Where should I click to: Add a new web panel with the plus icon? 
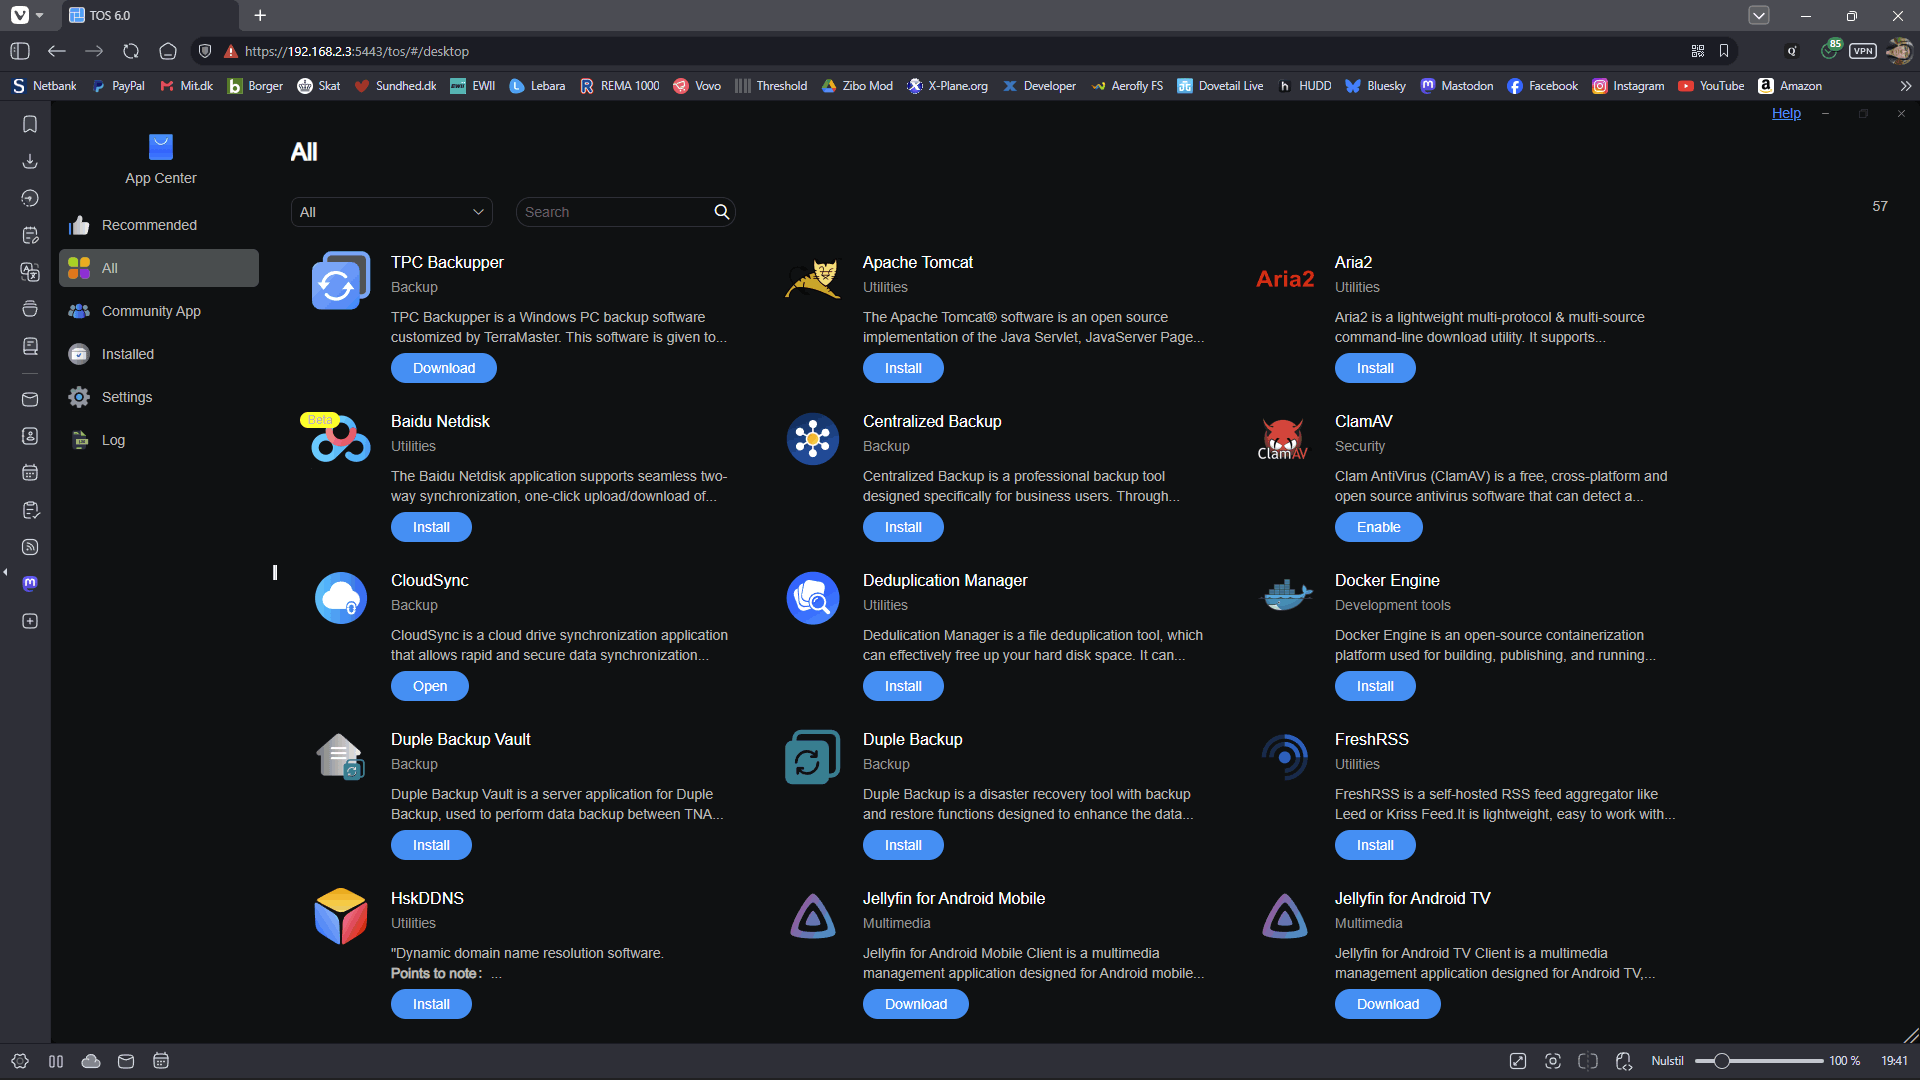coord(29,621)
